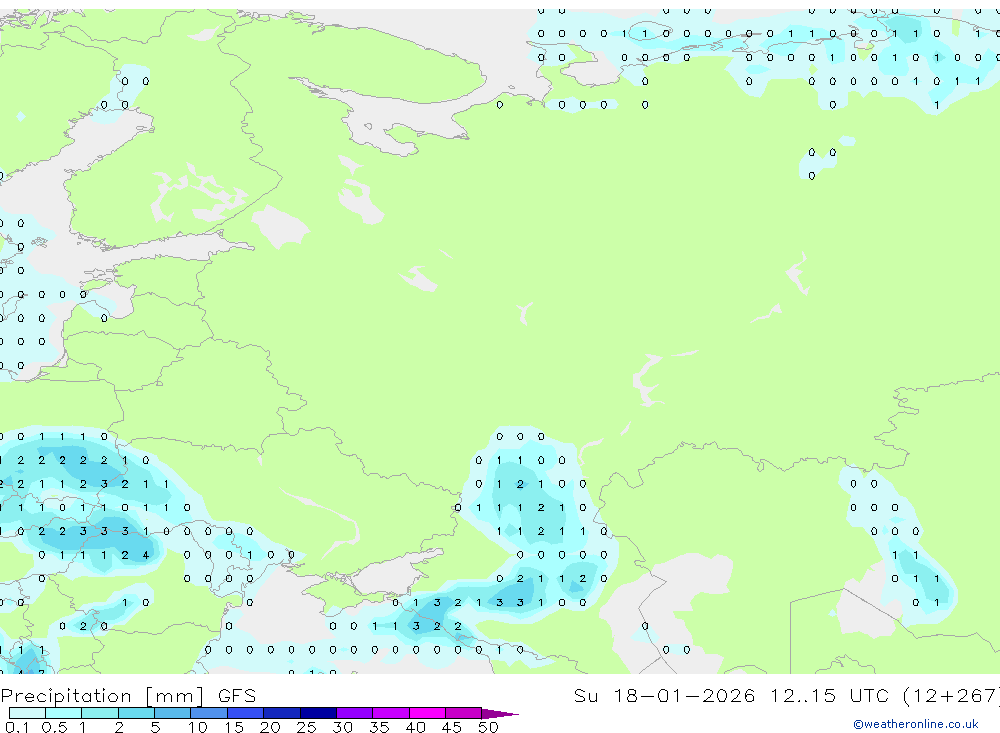Click the legend value 0.5

click(x=54, y=727)
